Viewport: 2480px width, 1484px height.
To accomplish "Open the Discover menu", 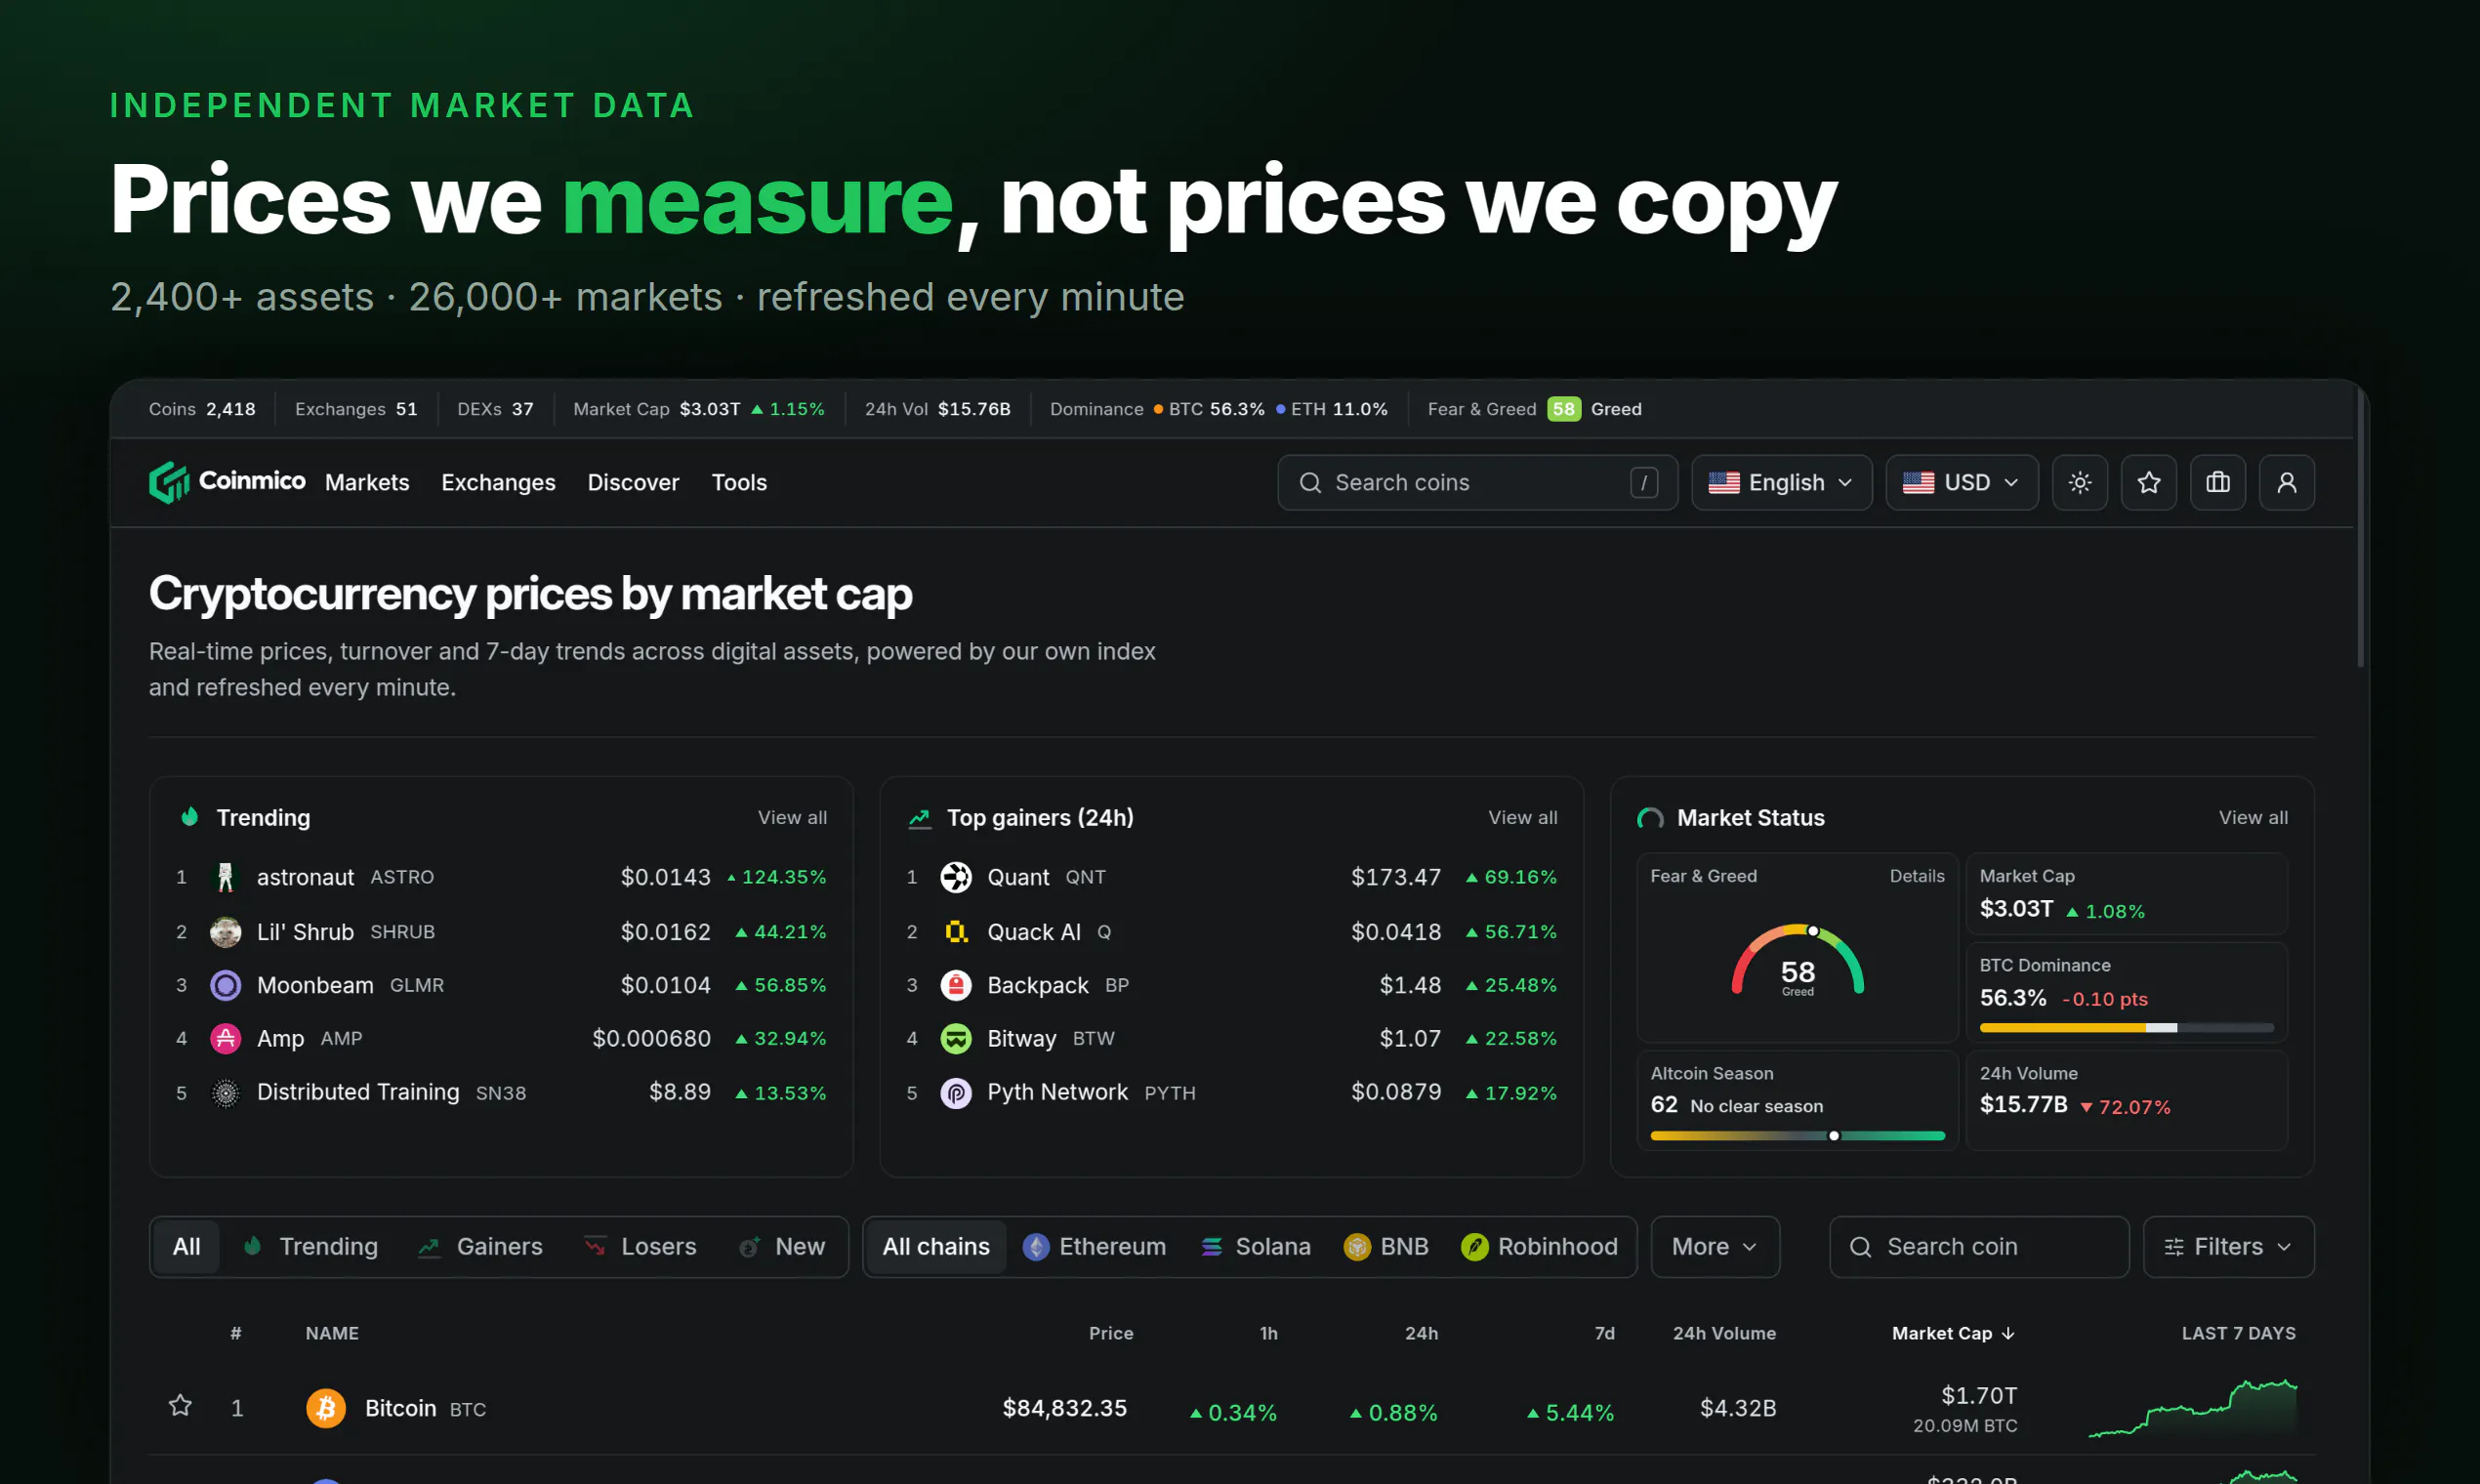I will click(x=633, y=483).
